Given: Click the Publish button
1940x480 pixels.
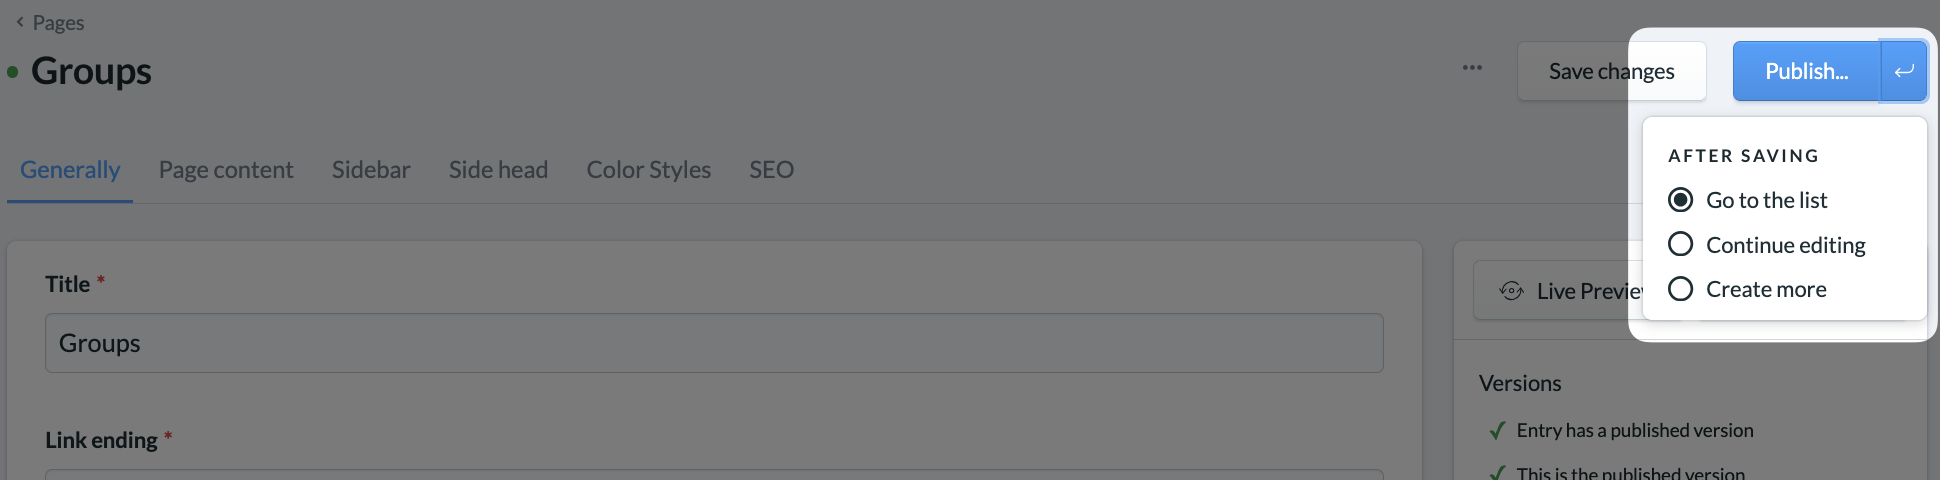Looking at the screenshot, I should (1806, 71).
